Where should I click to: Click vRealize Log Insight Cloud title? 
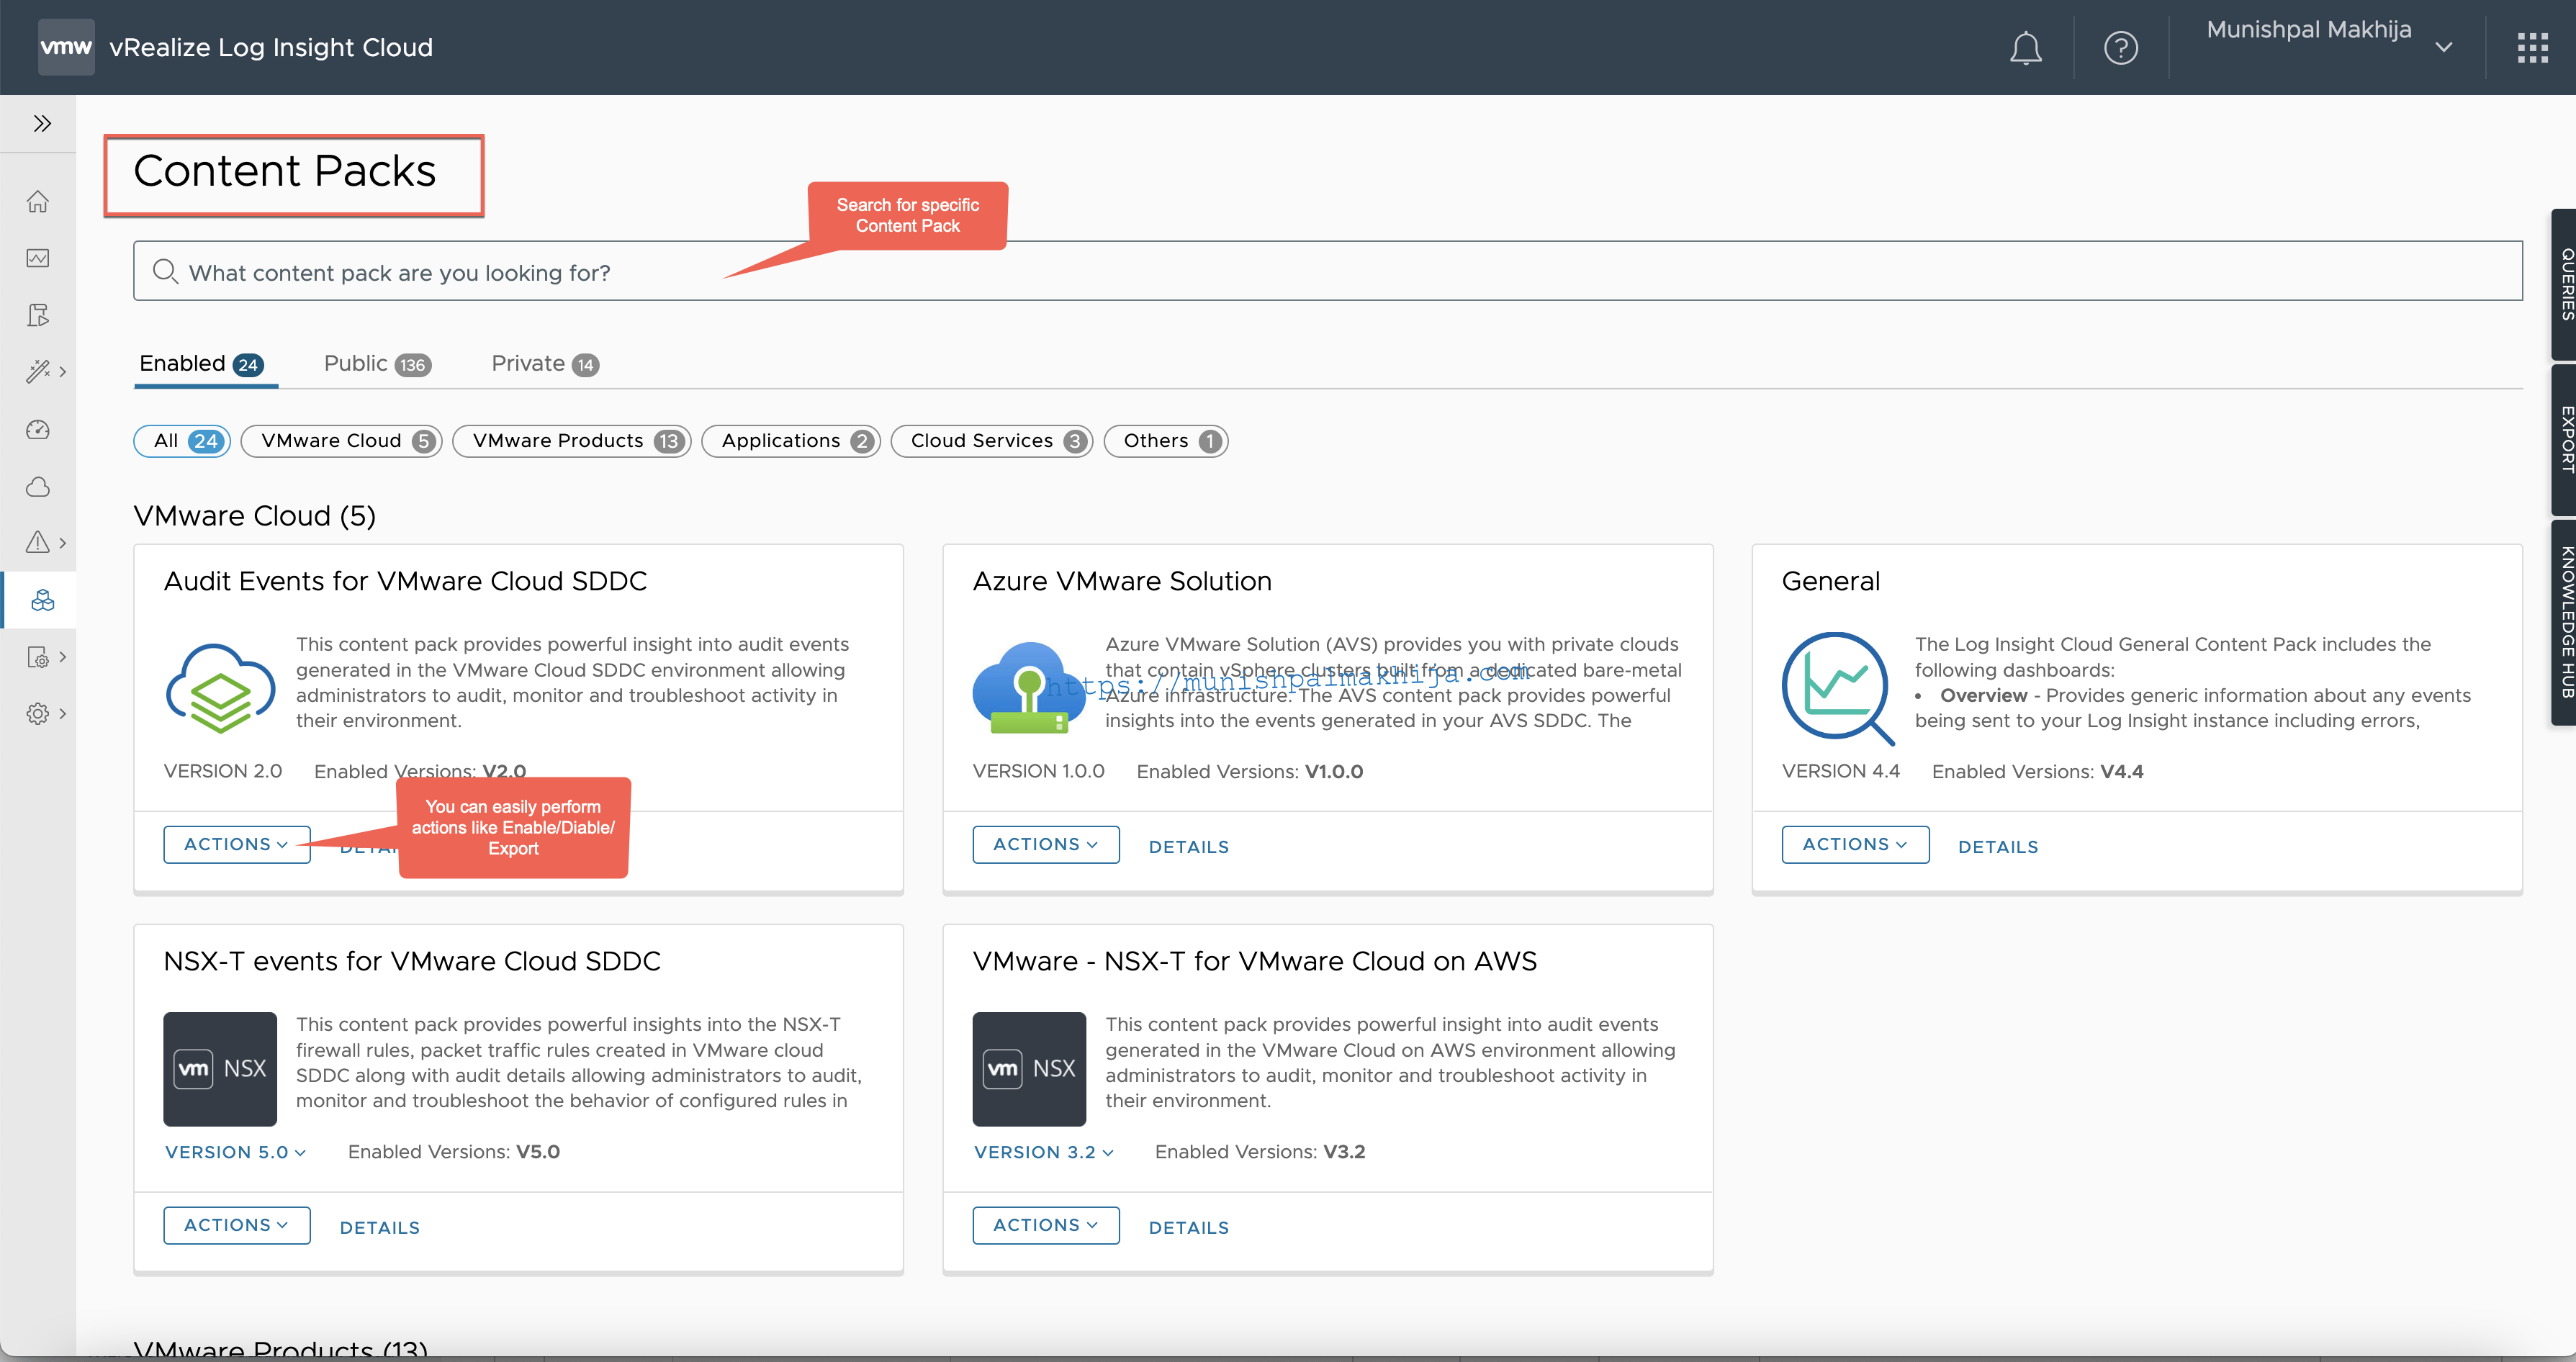coord(271,47)
